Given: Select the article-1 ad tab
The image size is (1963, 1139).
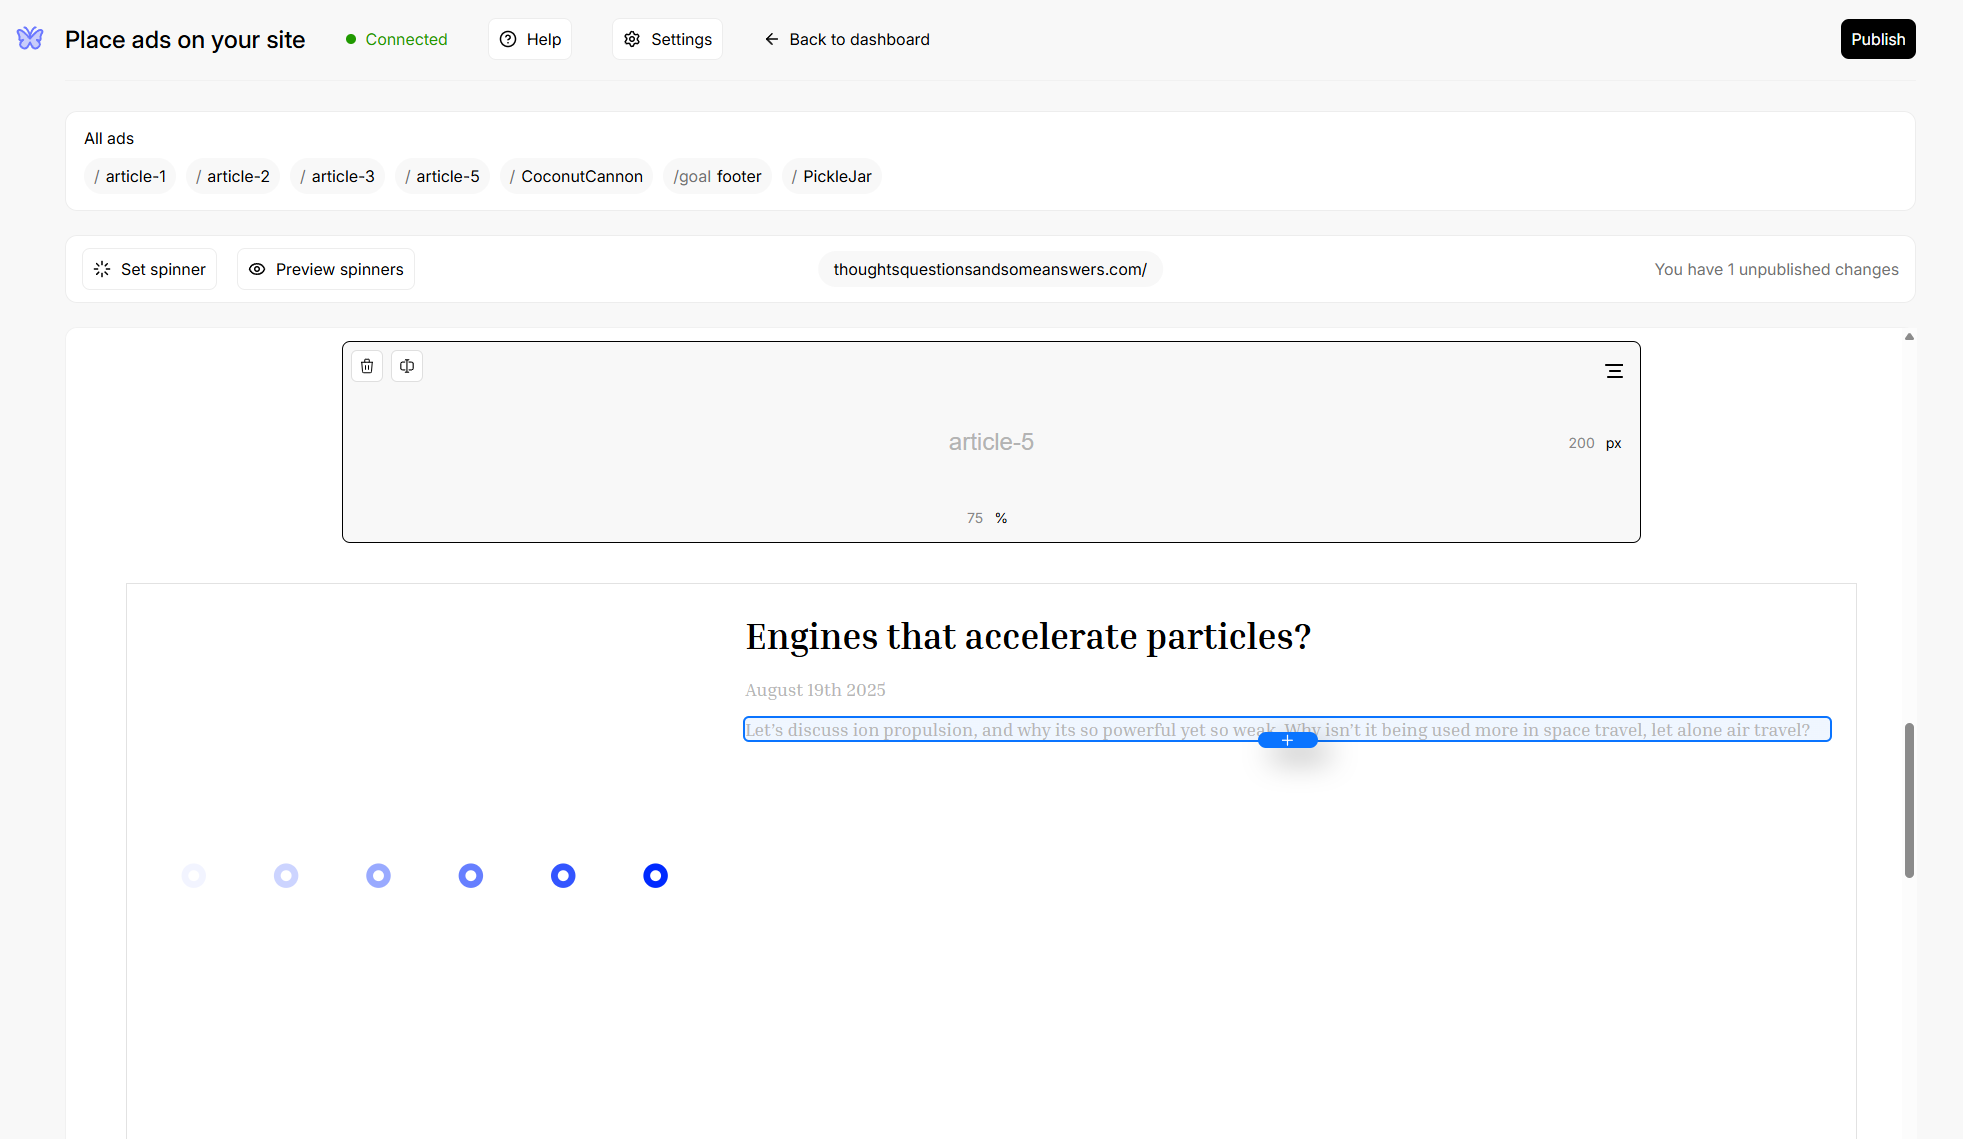Looking at the screenshot, I should 130,176.
